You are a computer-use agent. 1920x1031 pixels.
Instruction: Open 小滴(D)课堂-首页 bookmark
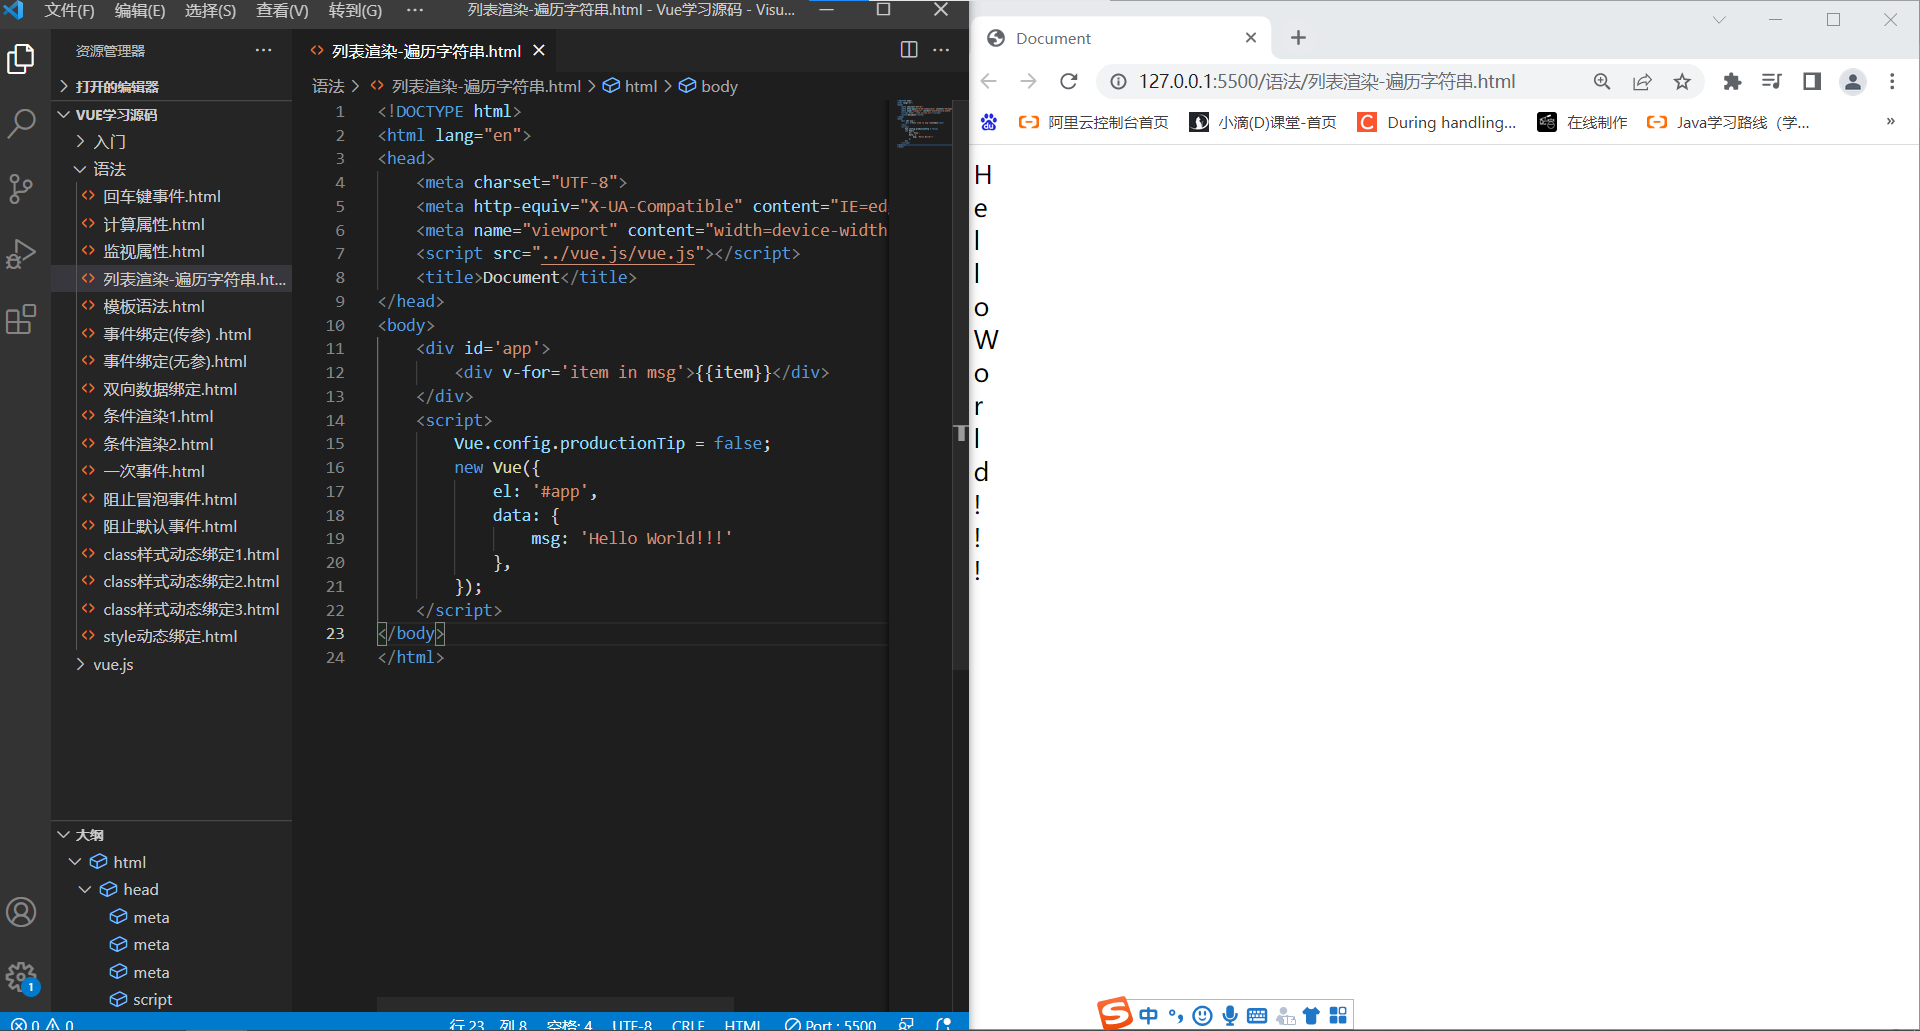1263,122
